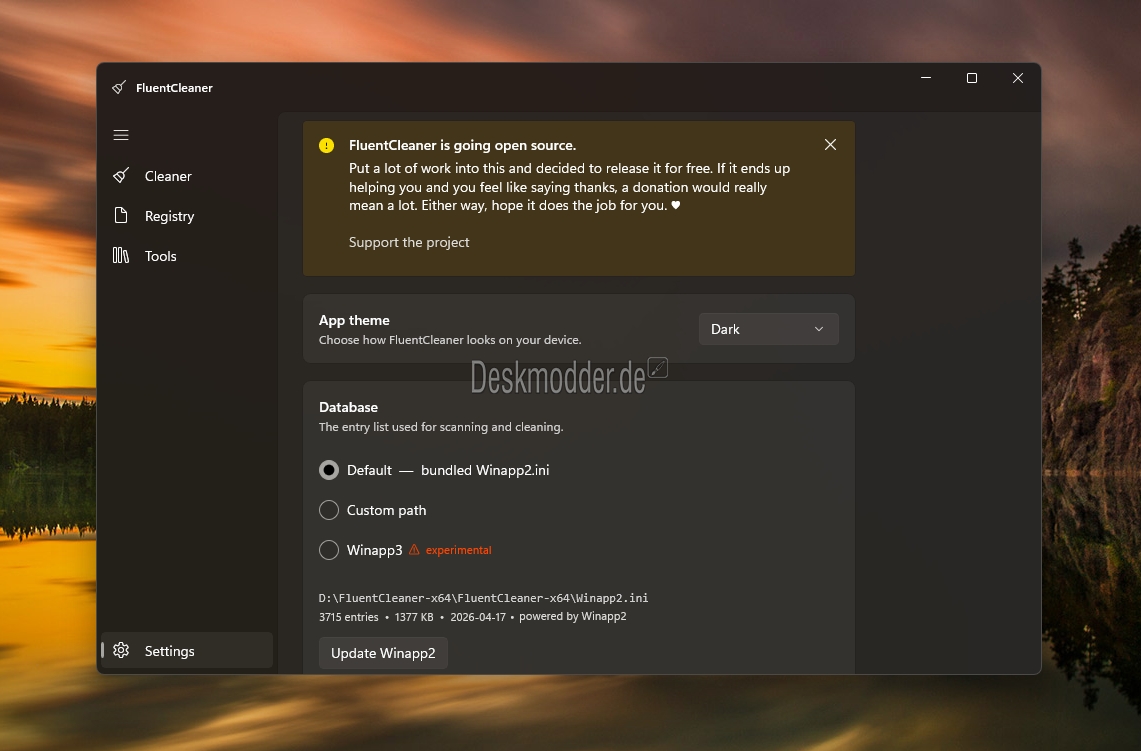This screenshot has width=1141, height=751.
Task: Maximize the FluentCleaner window
Action: tap(971, 78)
